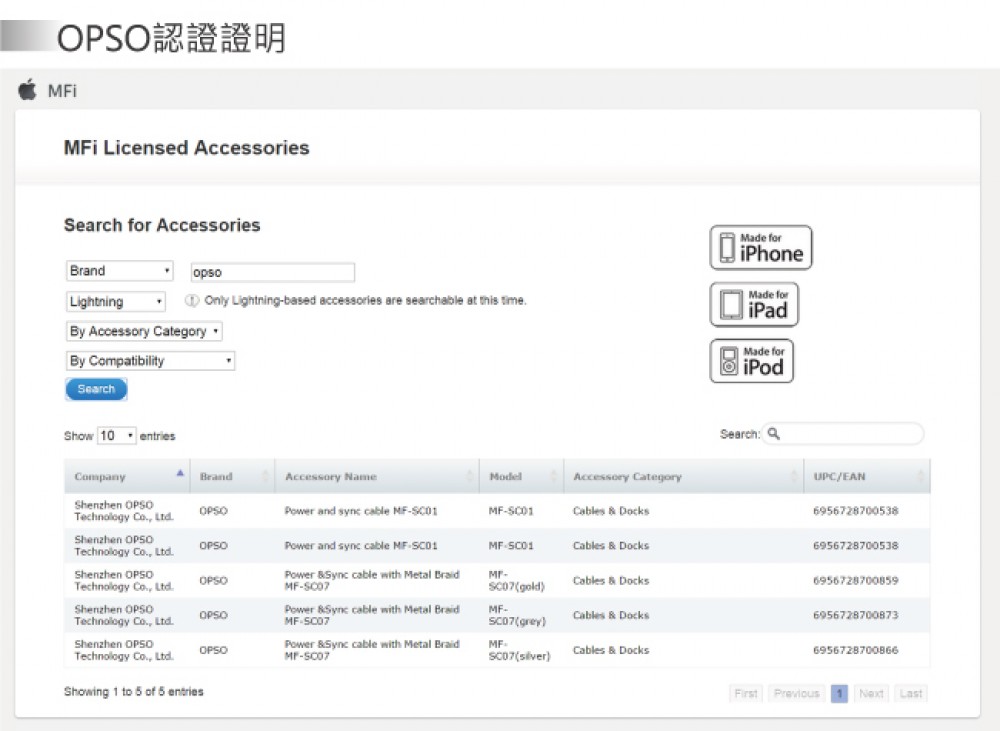The image size is (1000, 731).
Task: Click the brand text field containing opso
Action: pyautogui.click(x=272, y=272)
